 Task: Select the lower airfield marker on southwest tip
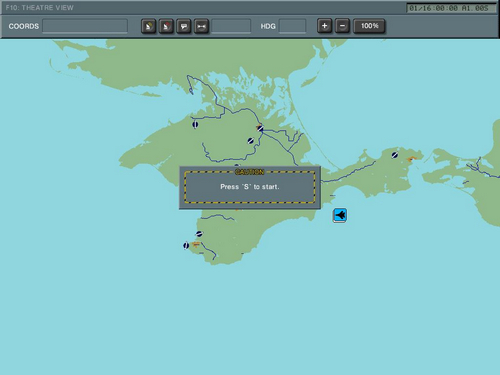(186, 246)
